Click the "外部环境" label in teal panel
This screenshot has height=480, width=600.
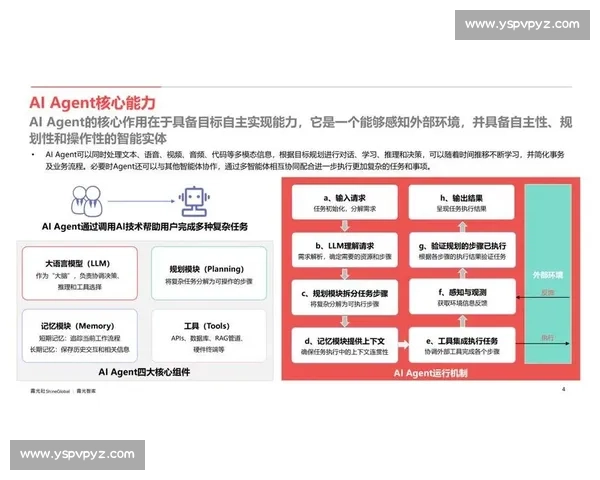click(548, 275)
